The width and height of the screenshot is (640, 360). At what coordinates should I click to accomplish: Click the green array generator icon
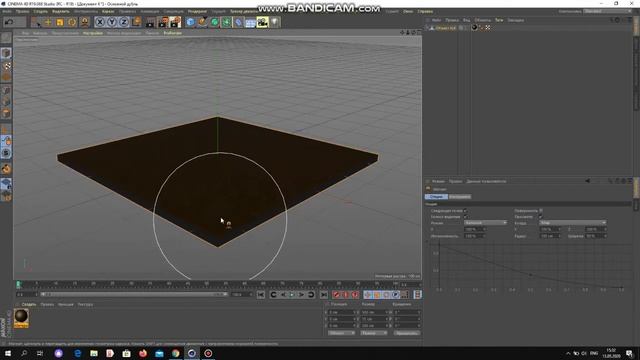coord(226,22)
